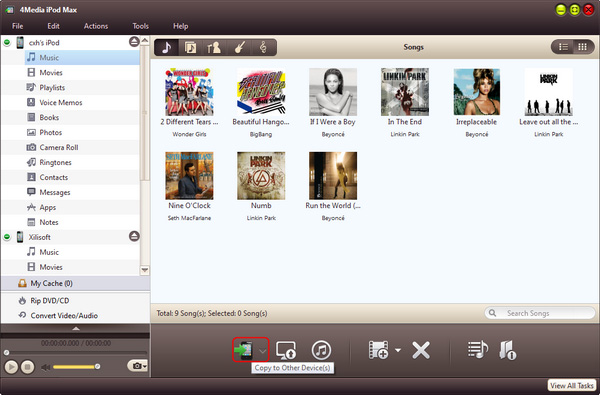Open My Cache (0)
This screenshot has height=395, width=600.
pos(75,283)
